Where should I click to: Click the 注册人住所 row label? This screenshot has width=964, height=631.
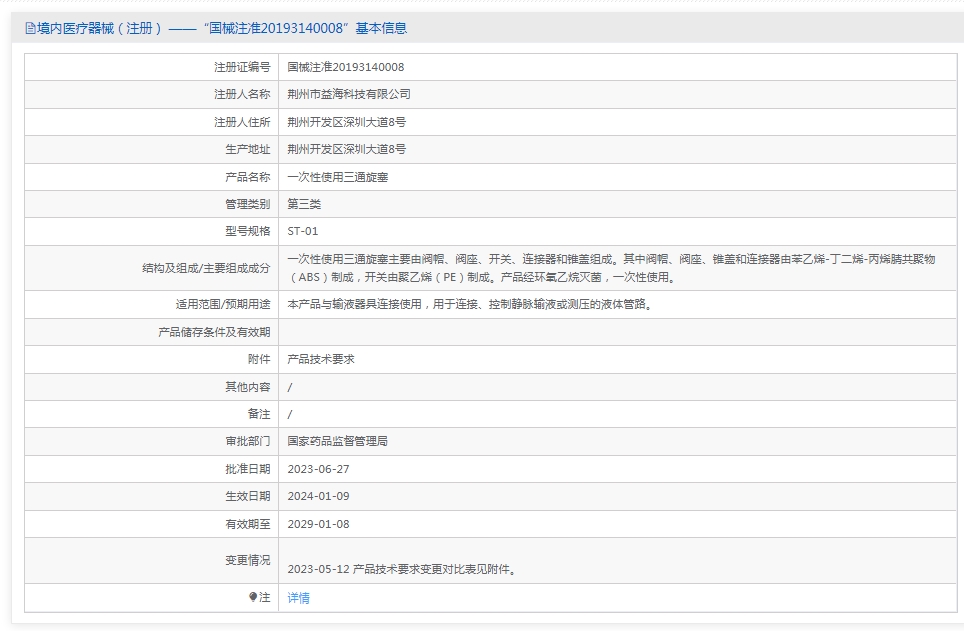(x=242, y=122)
